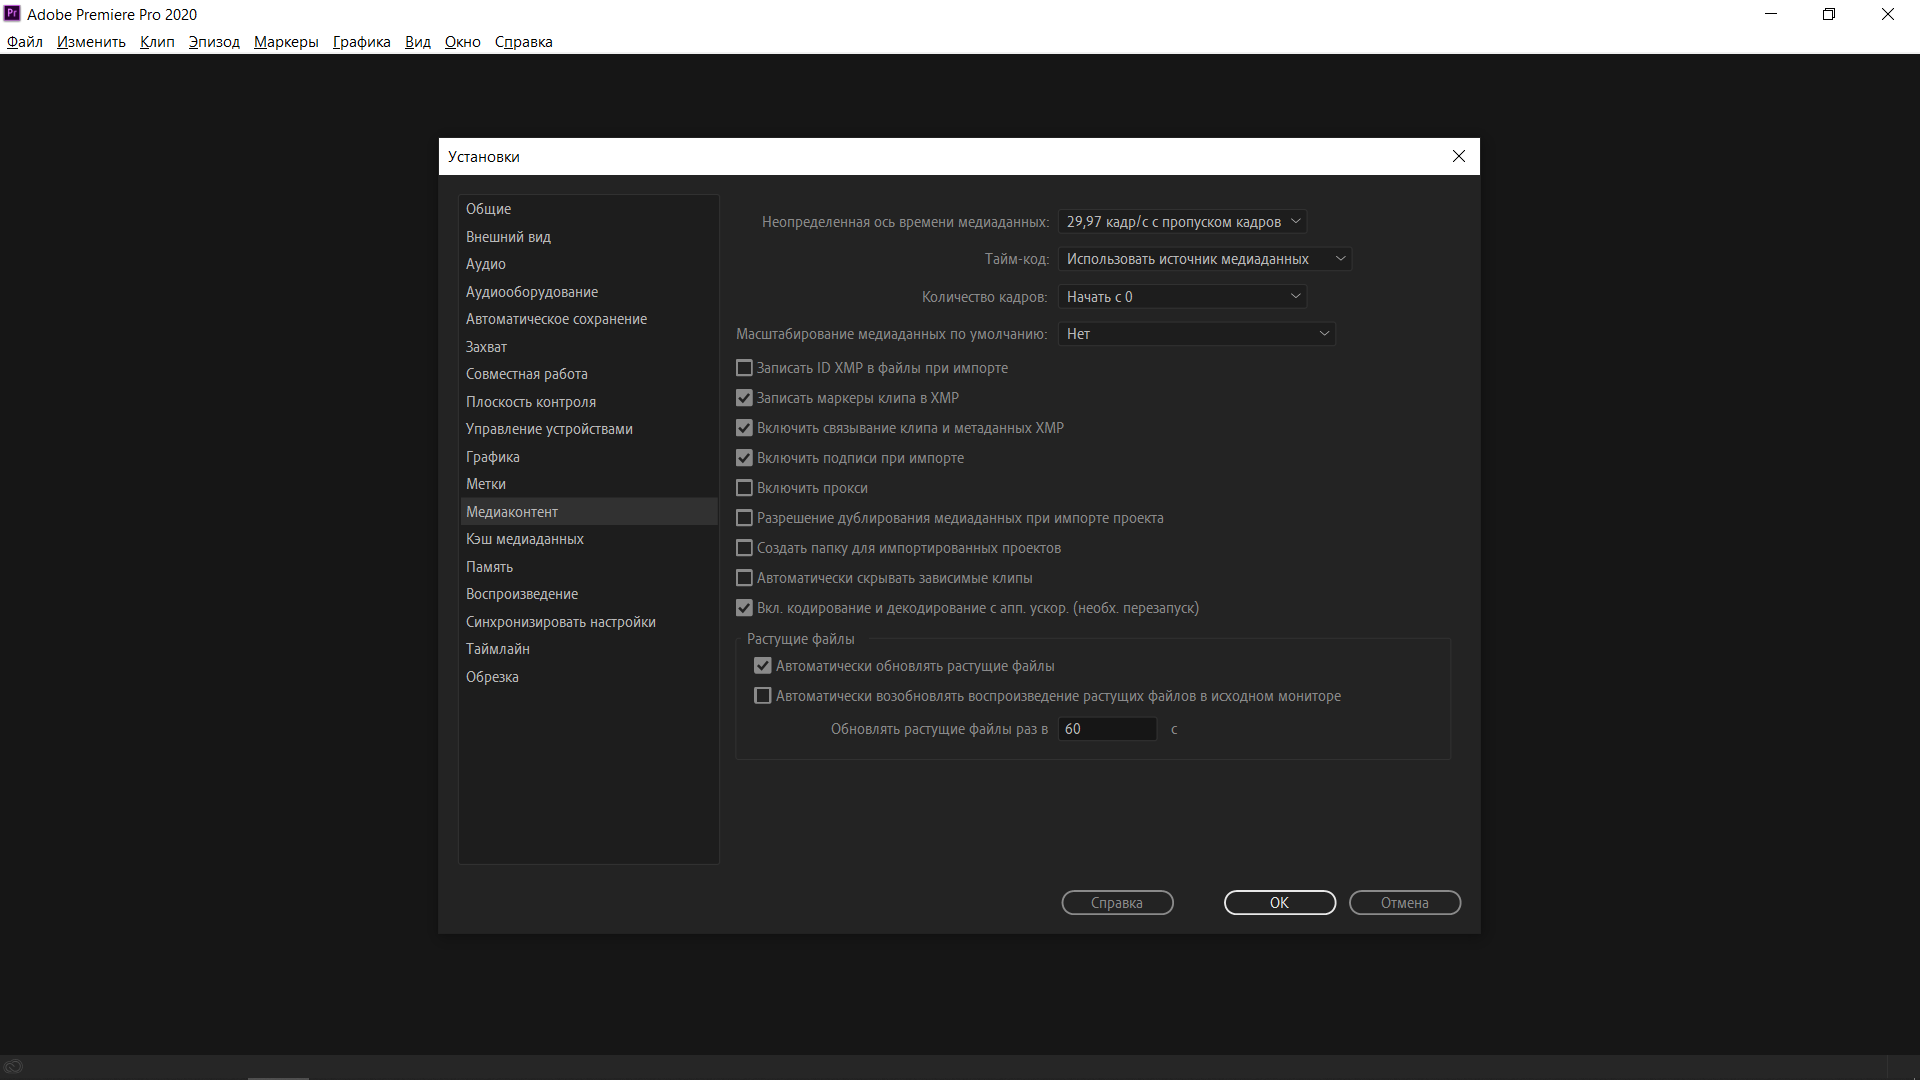Open the Окно menu
This screenshot has height=1080, width=1920.
click(463, 42)
